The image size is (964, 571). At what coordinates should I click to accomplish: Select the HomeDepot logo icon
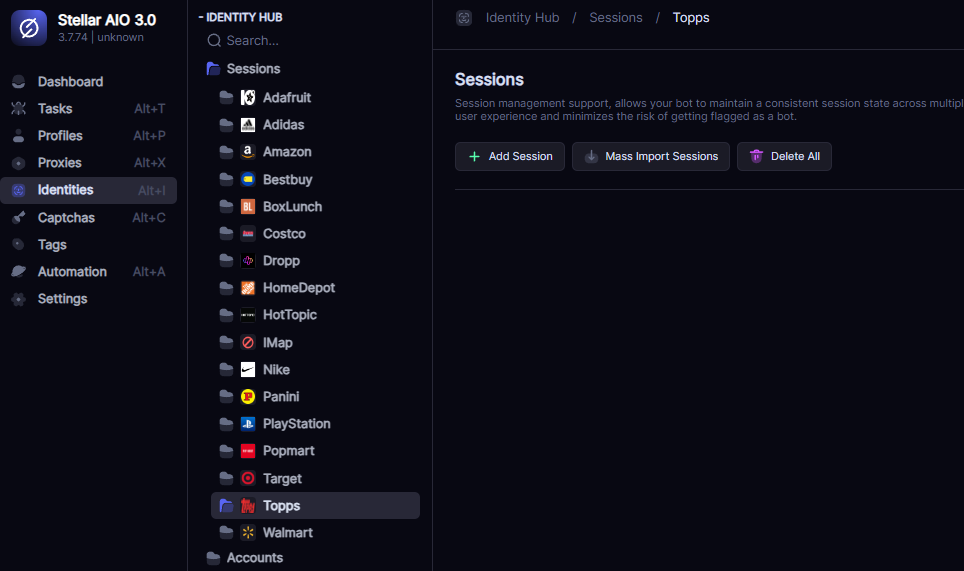[x=248, y=288]
